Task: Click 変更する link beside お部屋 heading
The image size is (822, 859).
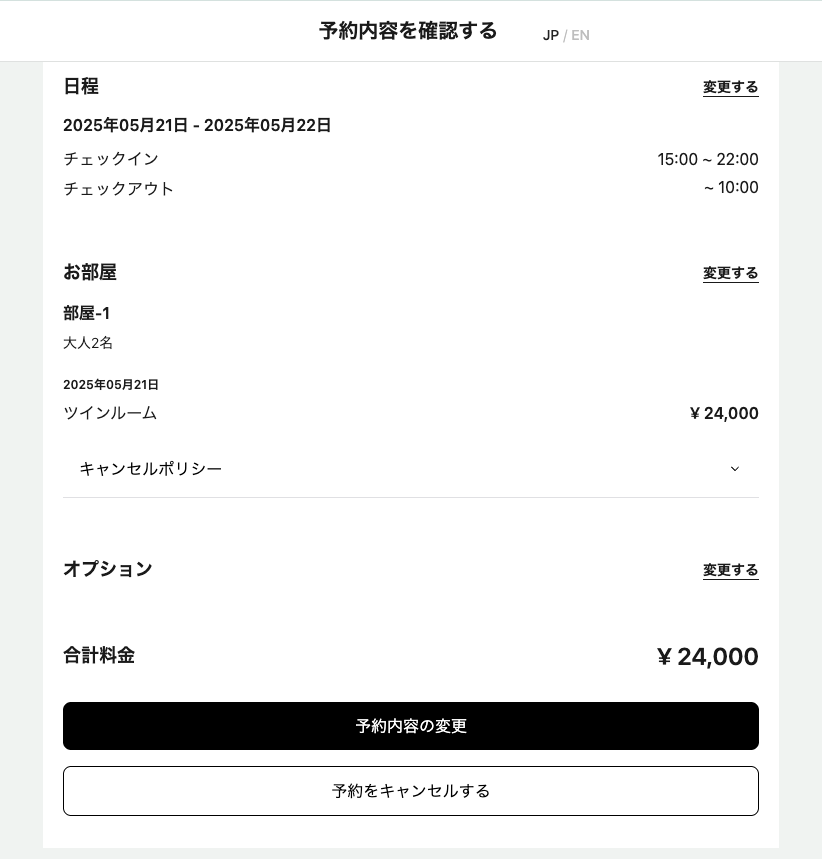Action: tap(730, 273)
